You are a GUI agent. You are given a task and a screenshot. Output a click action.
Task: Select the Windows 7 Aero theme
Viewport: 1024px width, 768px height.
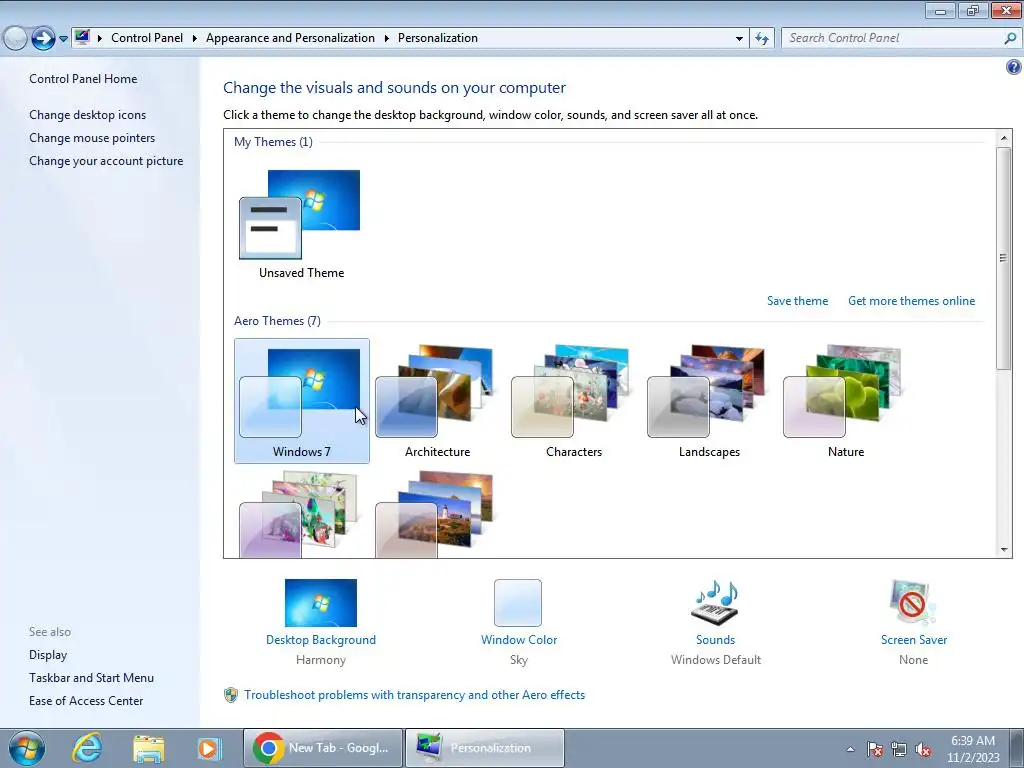(x=302, y=401)
